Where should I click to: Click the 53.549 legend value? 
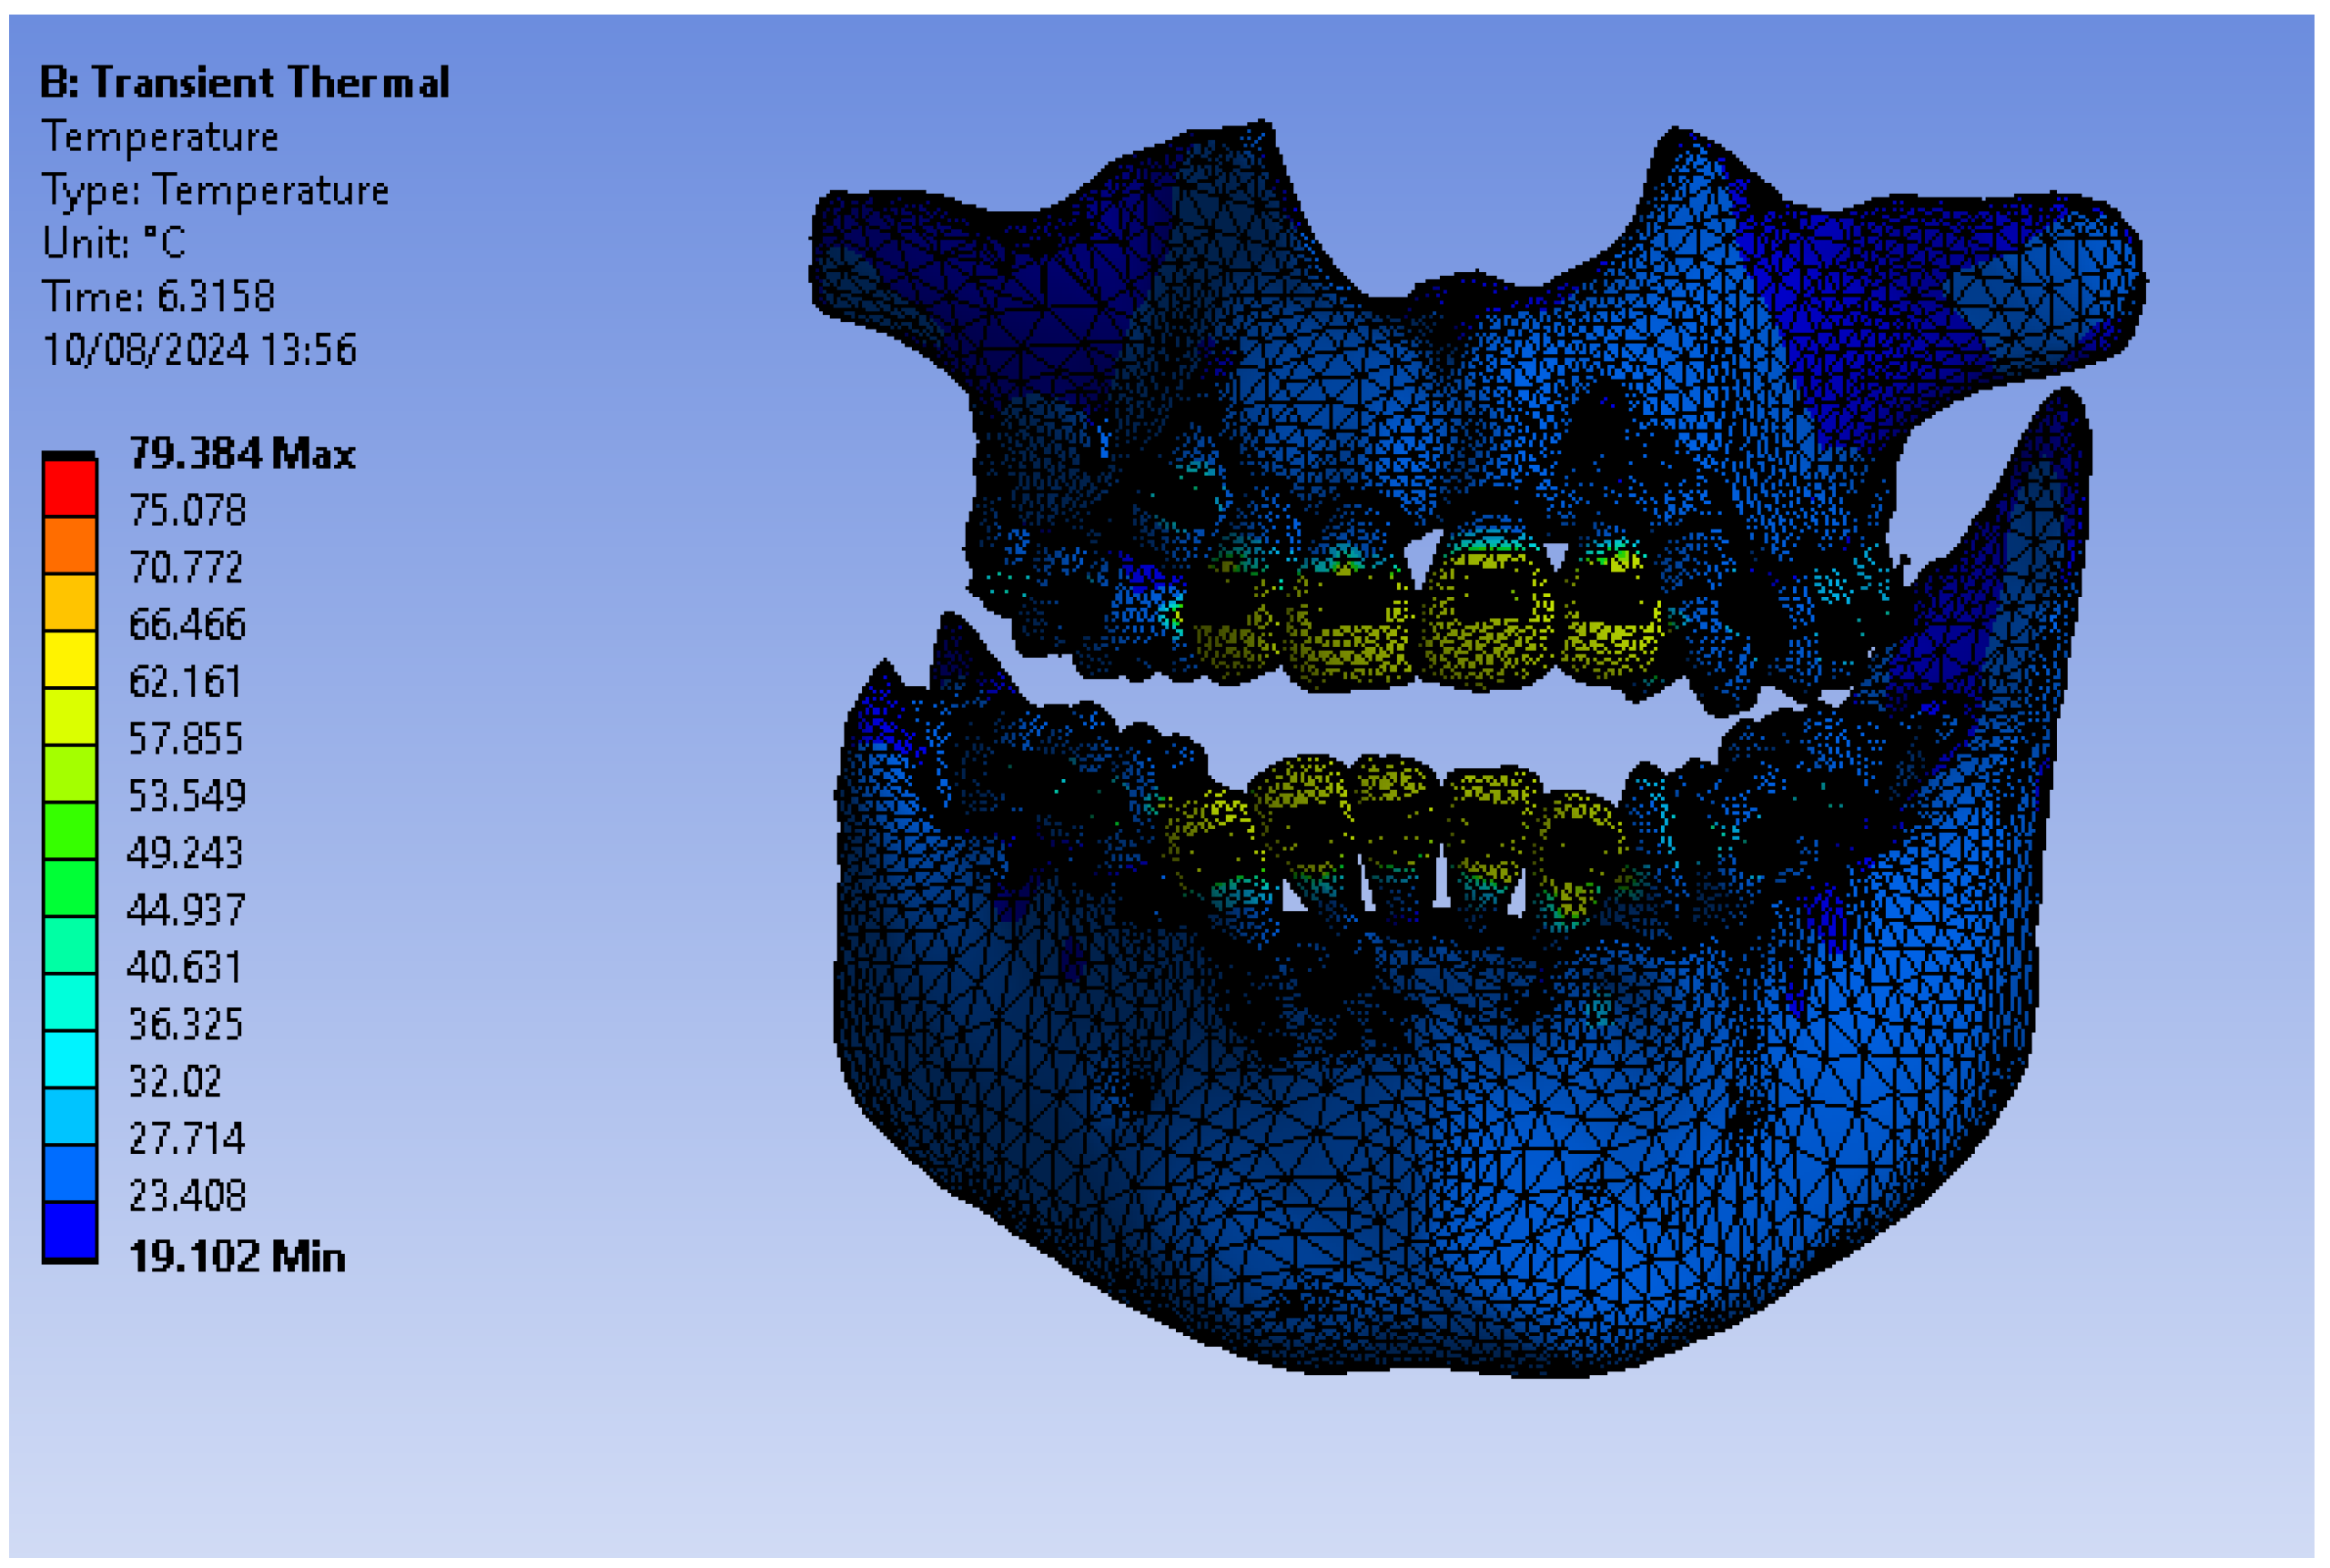187,796
